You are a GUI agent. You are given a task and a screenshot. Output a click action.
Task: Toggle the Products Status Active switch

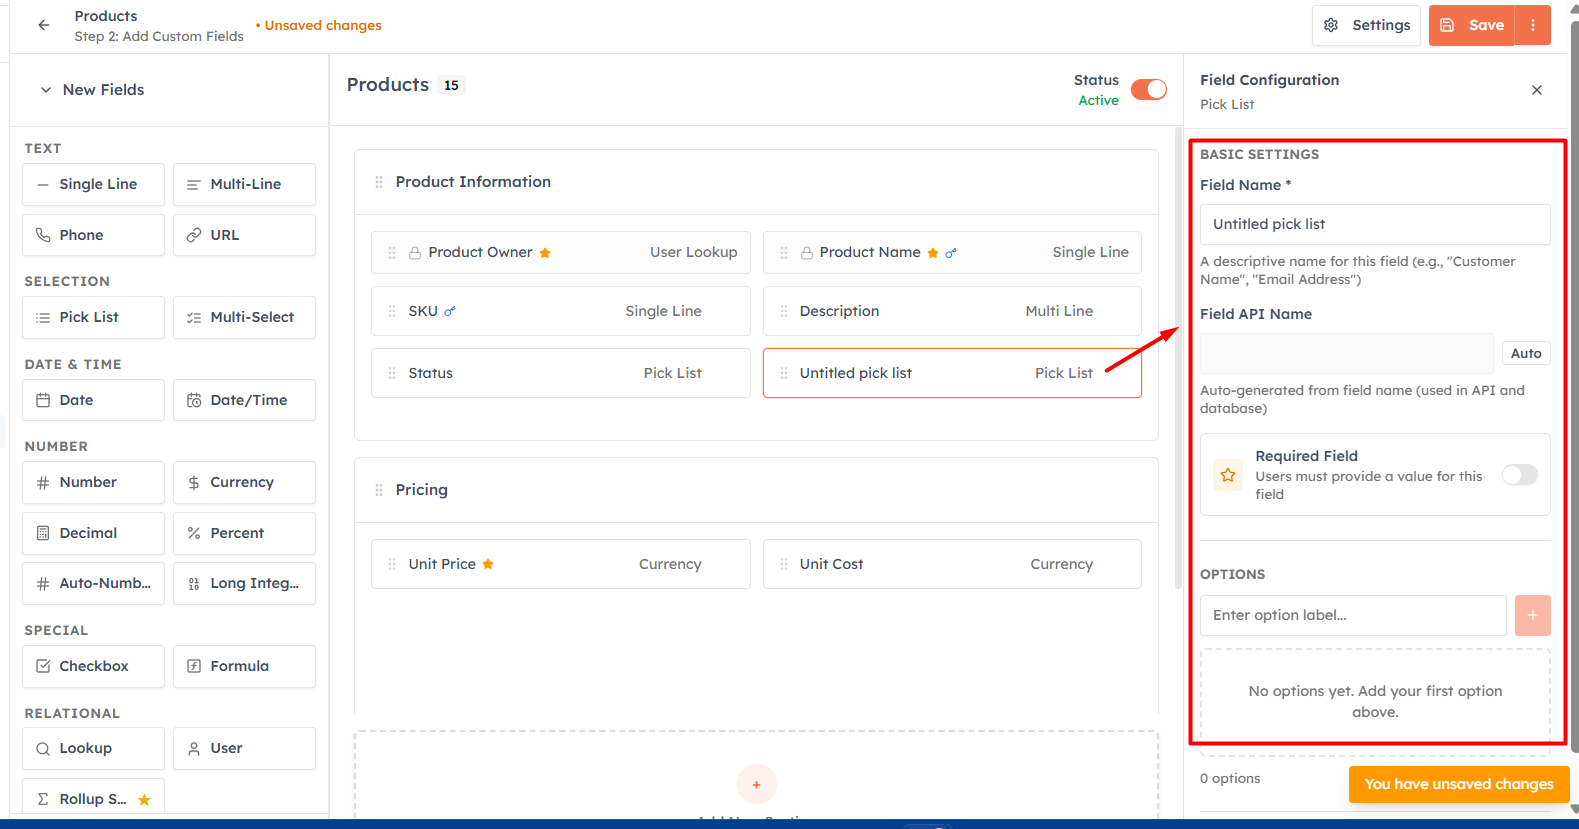[x=1148, y=90]
